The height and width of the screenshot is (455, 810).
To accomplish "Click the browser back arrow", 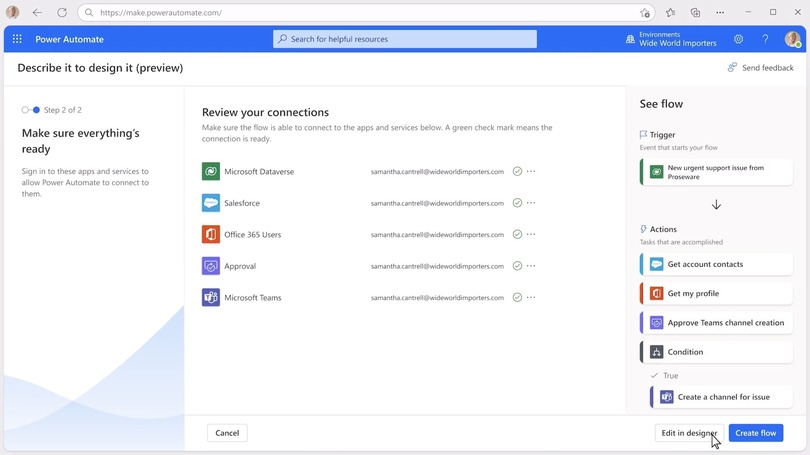I will click(37, 12).
